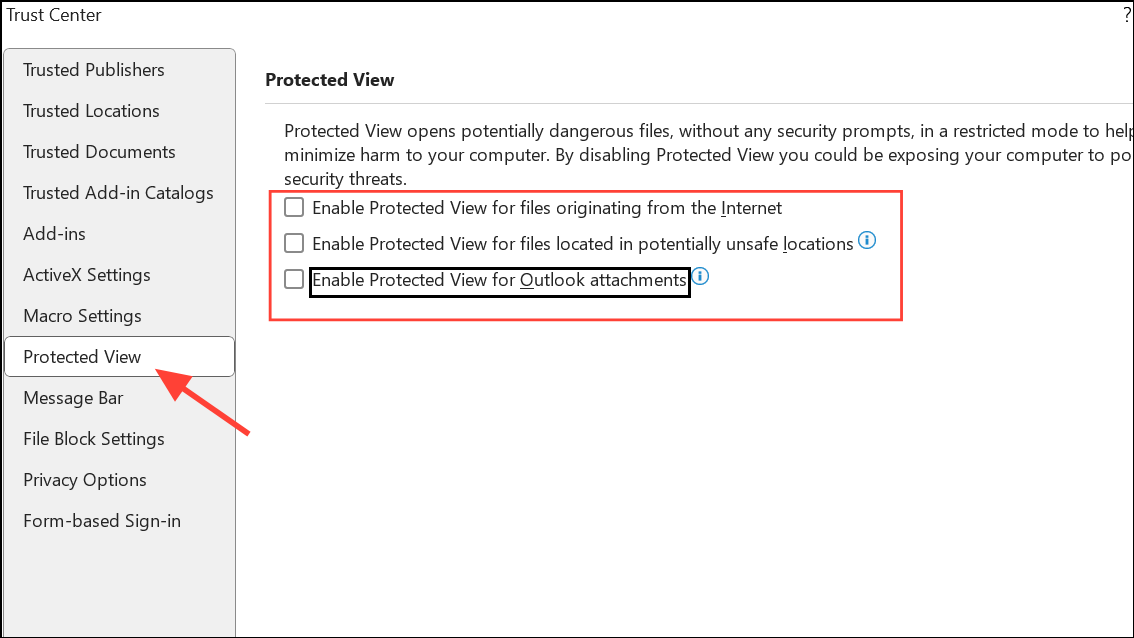Viewport: 1134px width, 638px height.
Task: Open the Trusted Publishers settings
Action: tap(93, 69)
